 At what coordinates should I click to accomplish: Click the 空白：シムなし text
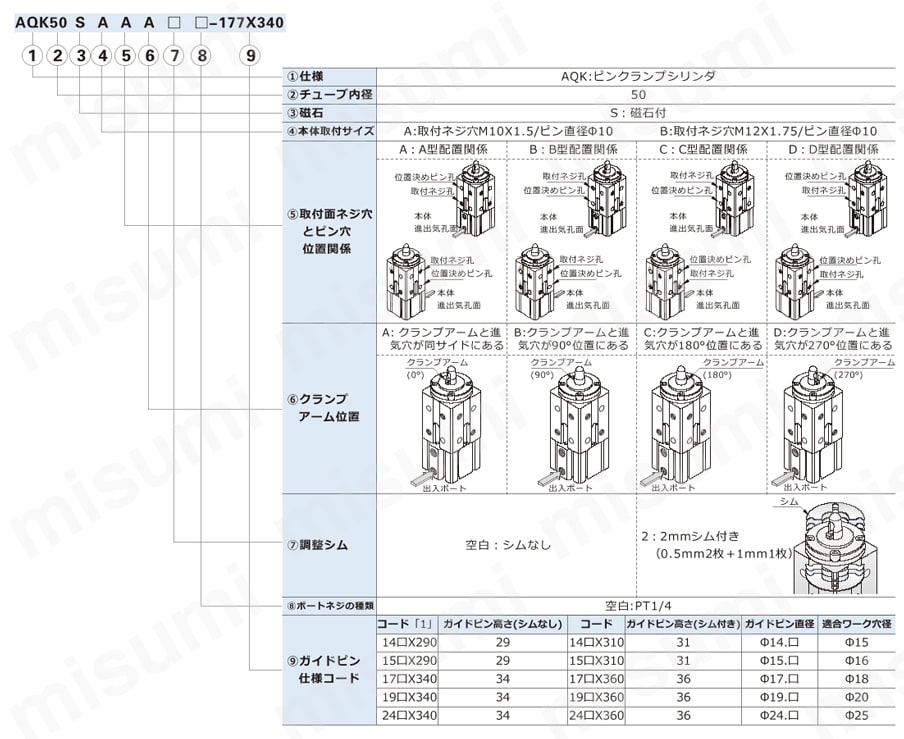[508, 545]
